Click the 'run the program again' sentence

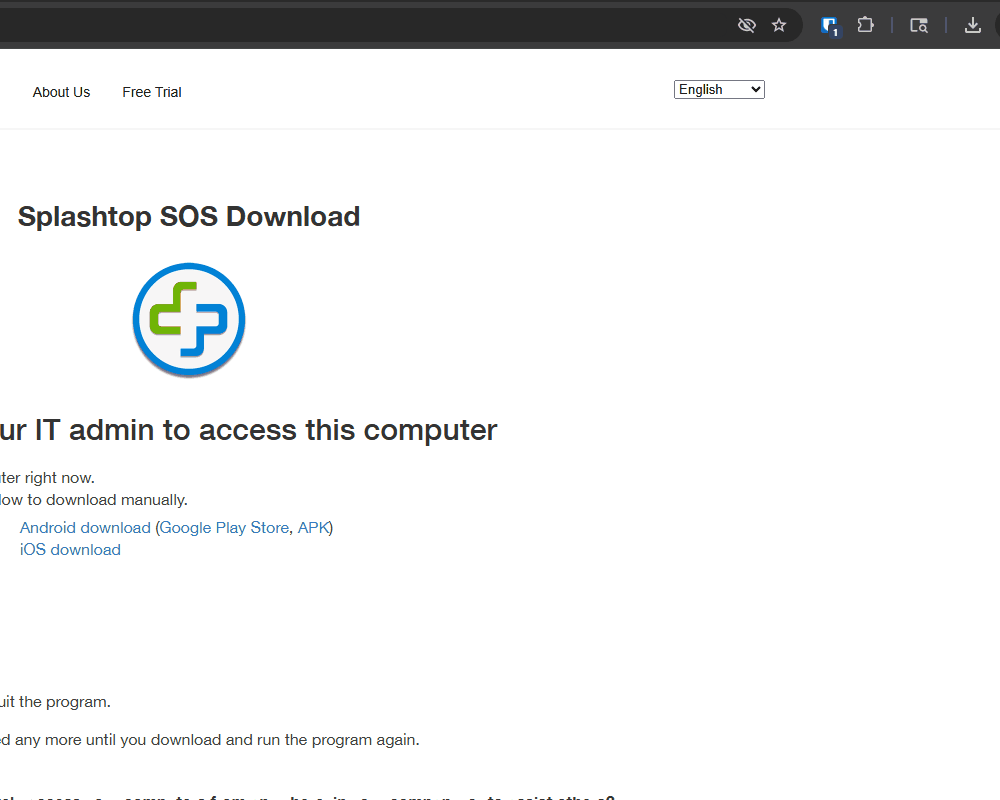point(210,740)
